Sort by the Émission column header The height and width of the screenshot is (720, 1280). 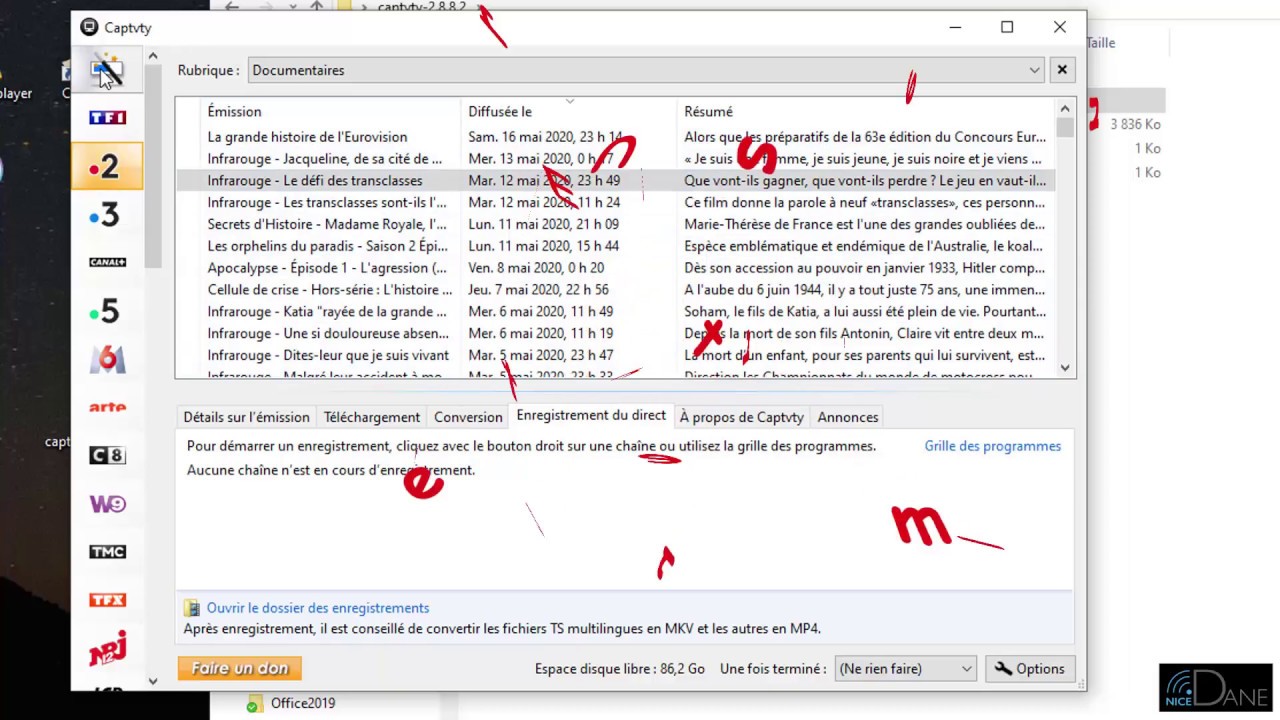[x=234, y=111]
